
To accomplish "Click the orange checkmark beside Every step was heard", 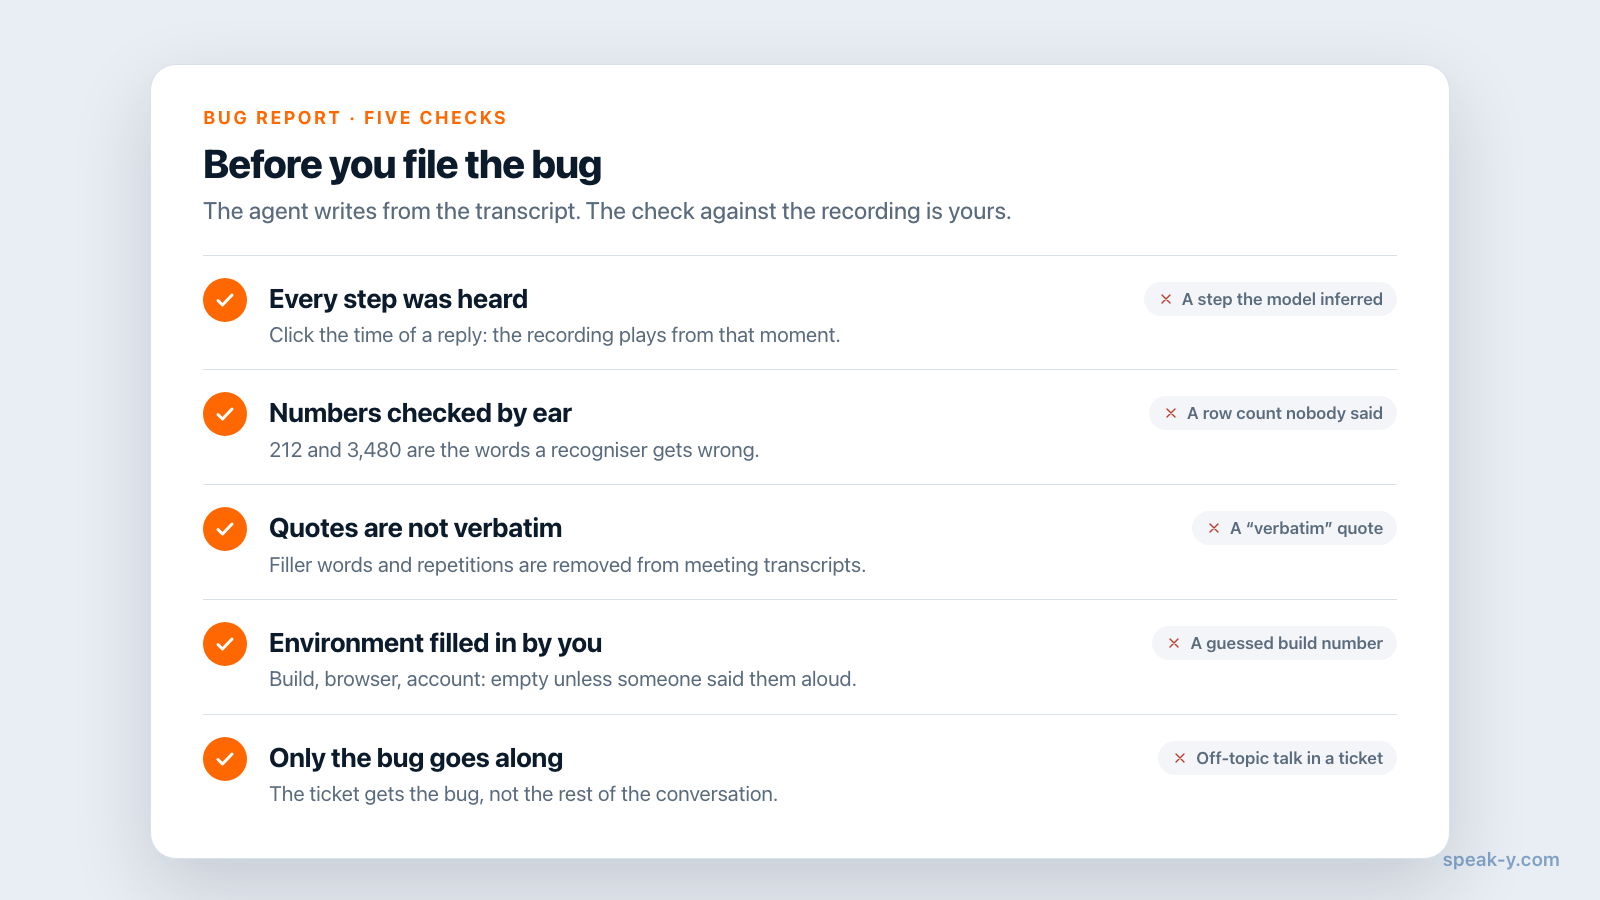I will pyautogui.click(x=225, y=300).
